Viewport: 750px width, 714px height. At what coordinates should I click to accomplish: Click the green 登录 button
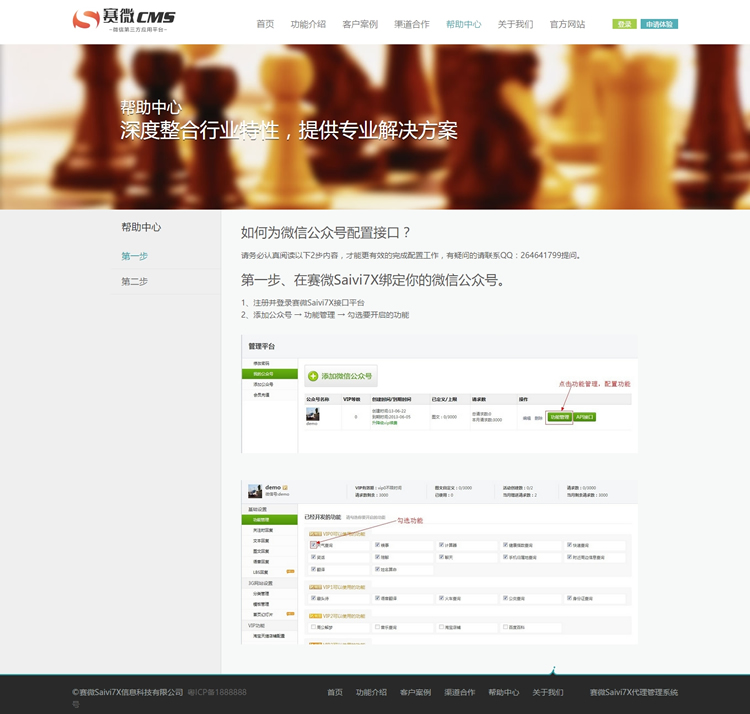coord(624,24)
